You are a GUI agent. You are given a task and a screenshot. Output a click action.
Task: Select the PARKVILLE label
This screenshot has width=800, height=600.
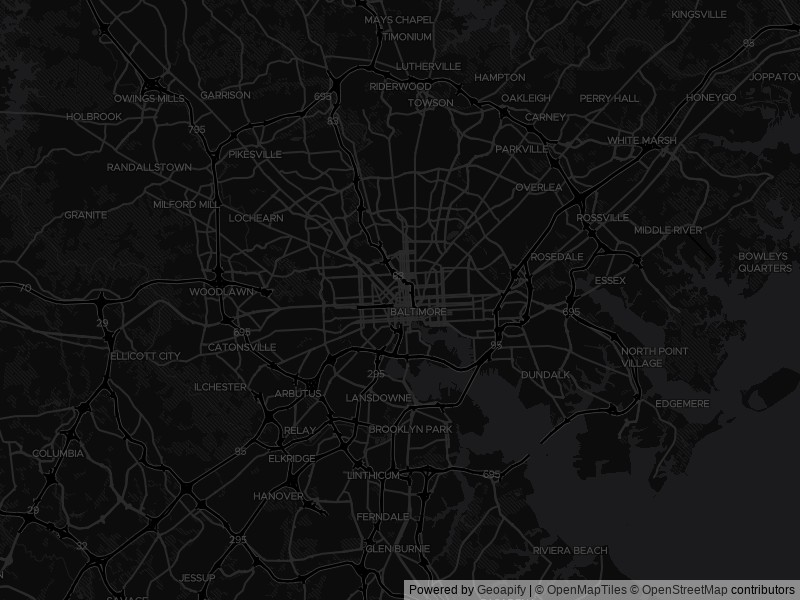pyautogui.click(x=521, y=149)
